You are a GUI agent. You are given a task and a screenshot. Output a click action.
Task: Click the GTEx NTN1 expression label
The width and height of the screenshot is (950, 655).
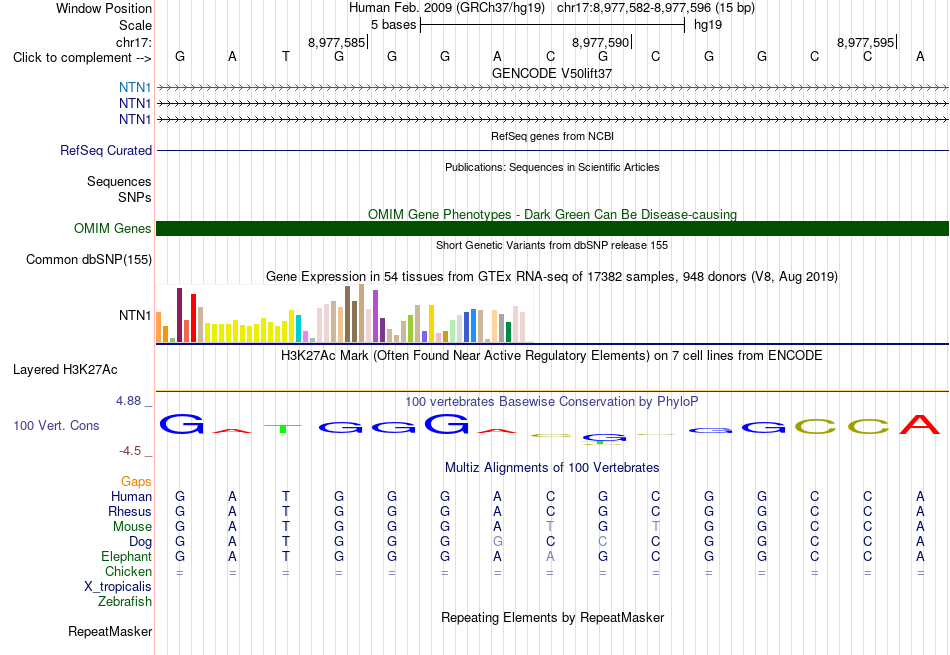pos(135,315)
